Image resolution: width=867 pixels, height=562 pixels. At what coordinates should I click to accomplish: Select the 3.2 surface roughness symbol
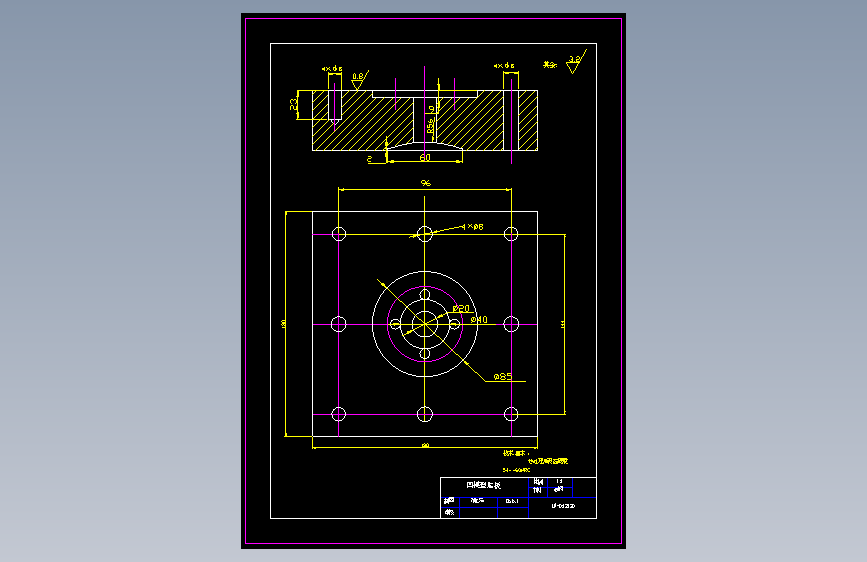[x=576, y=61]
